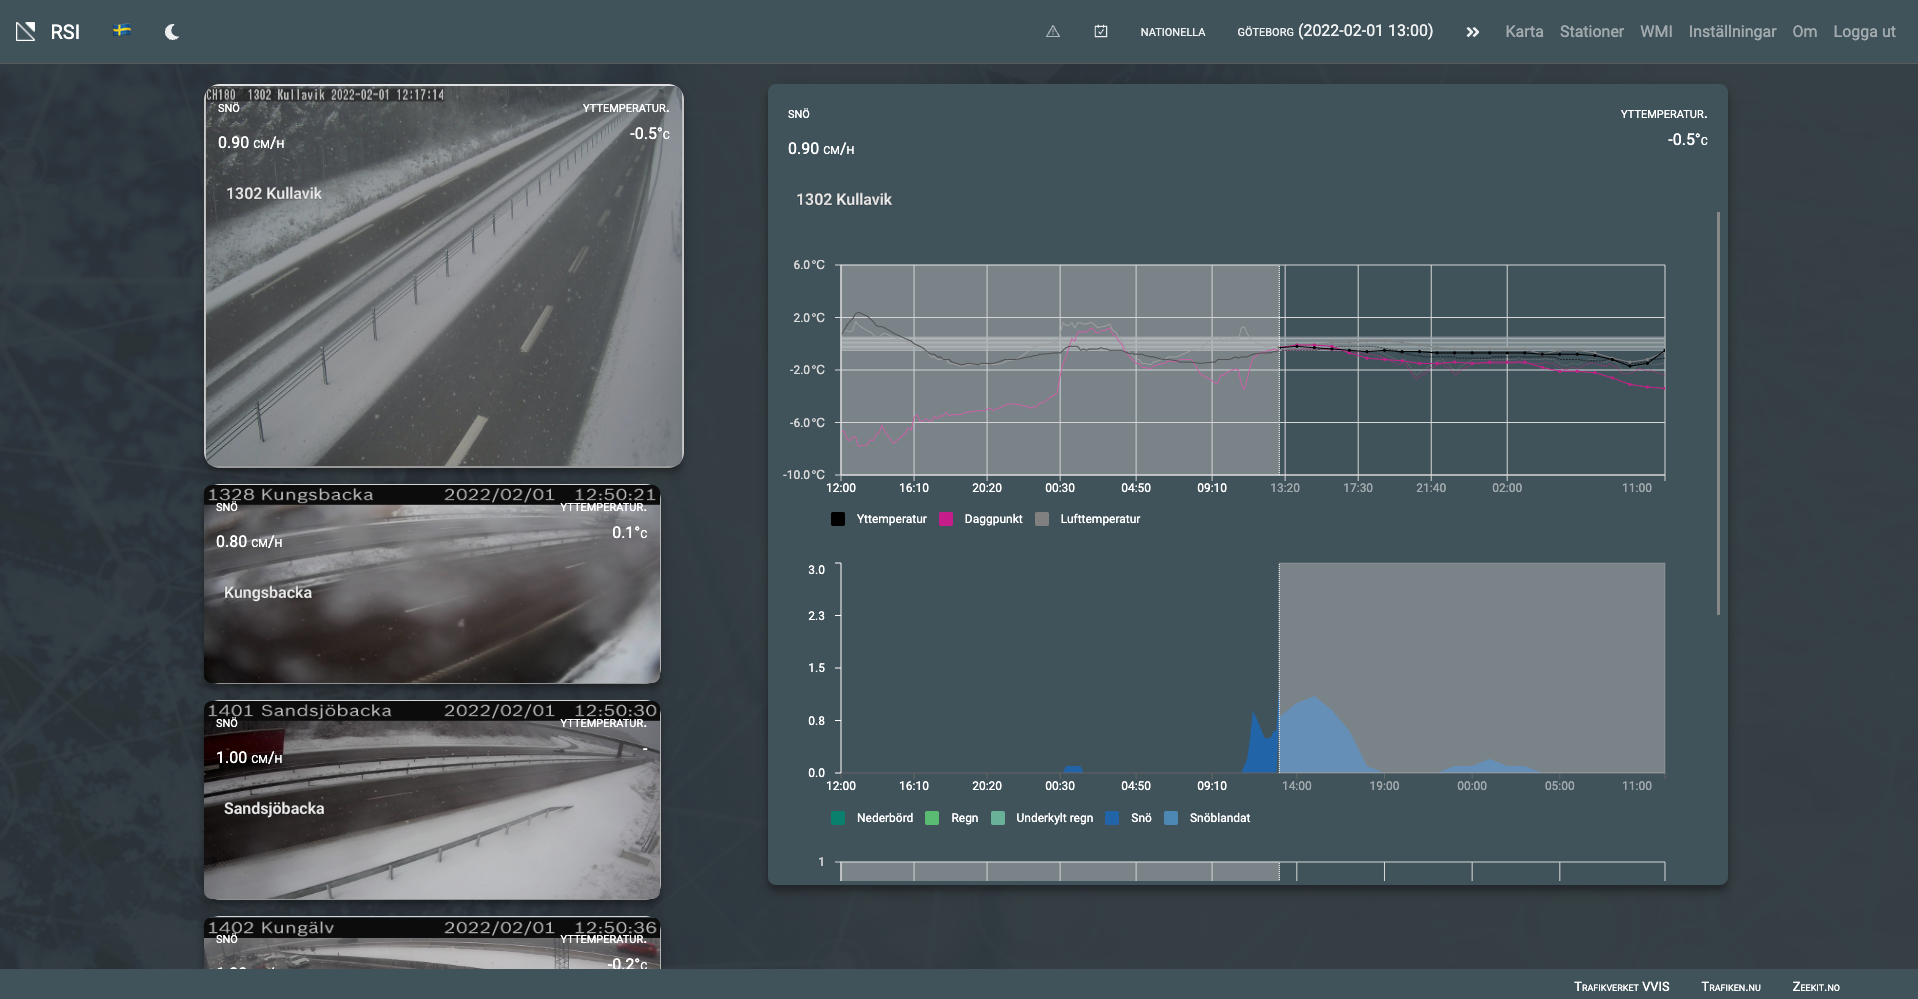
Task: Open Inställningar settings
Action: pyautogui.click(x=1732, y=32)
